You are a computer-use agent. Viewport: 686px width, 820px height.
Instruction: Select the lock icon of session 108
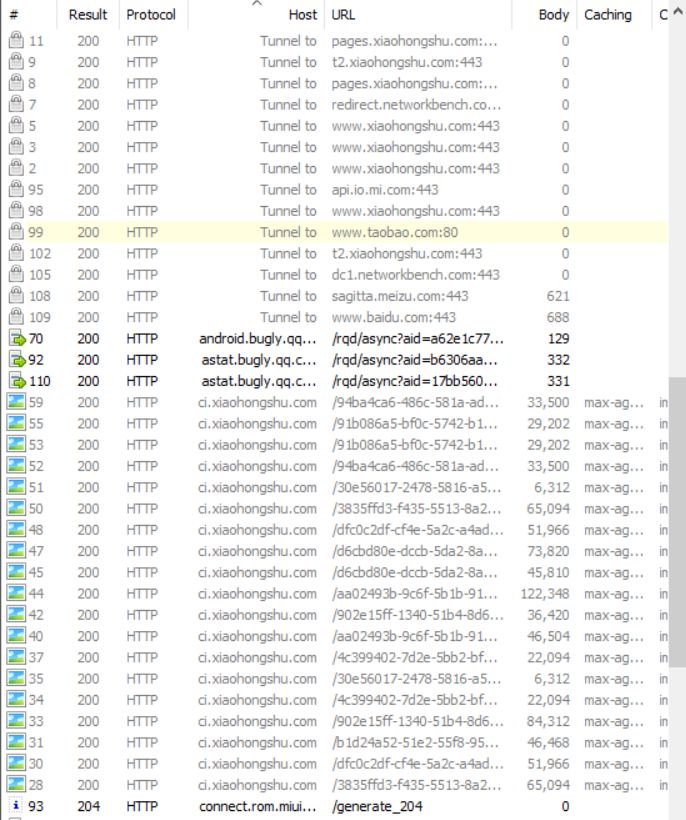point(16,295)
